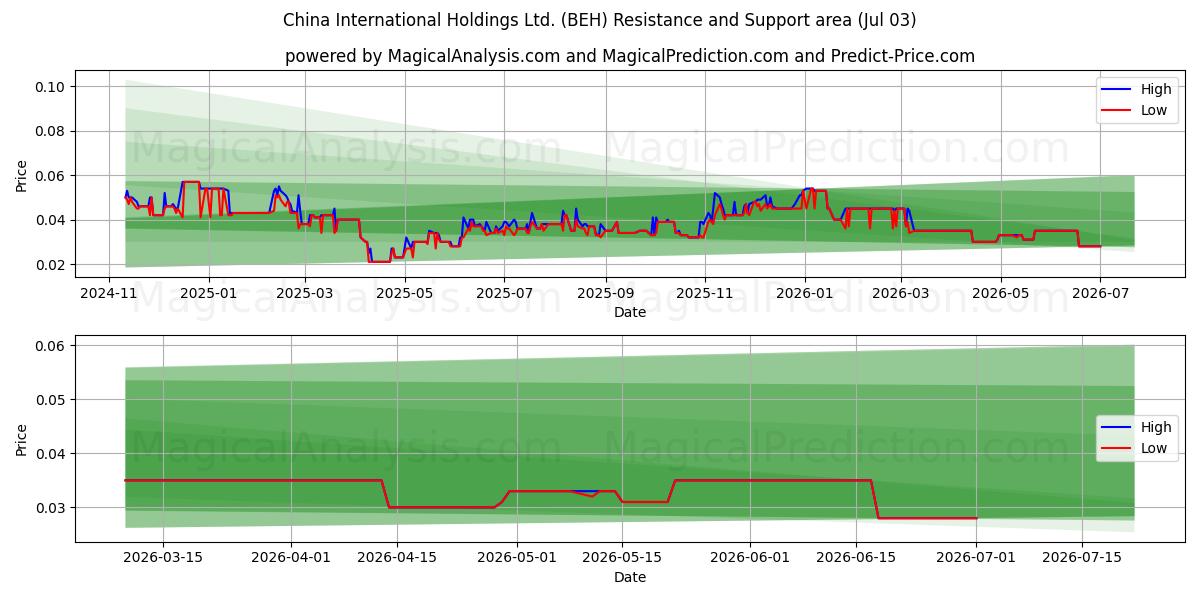The height and width of the screenshot is (600, 1200).
Task: Click the upper chart 0.06 price tick
Action: [x=51, y=176]
